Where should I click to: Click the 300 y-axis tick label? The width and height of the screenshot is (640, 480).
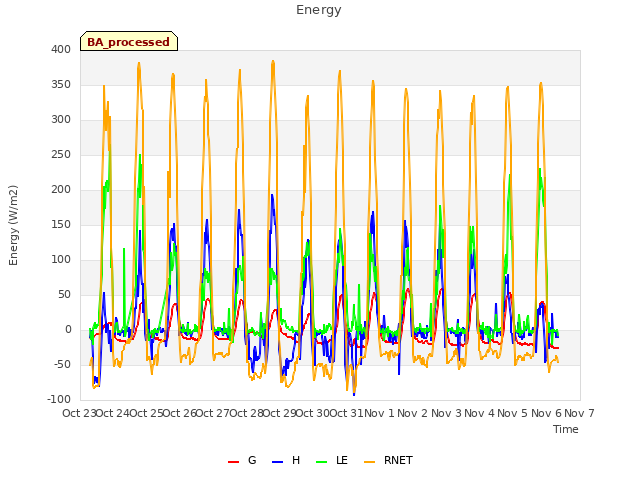[61, 120]
